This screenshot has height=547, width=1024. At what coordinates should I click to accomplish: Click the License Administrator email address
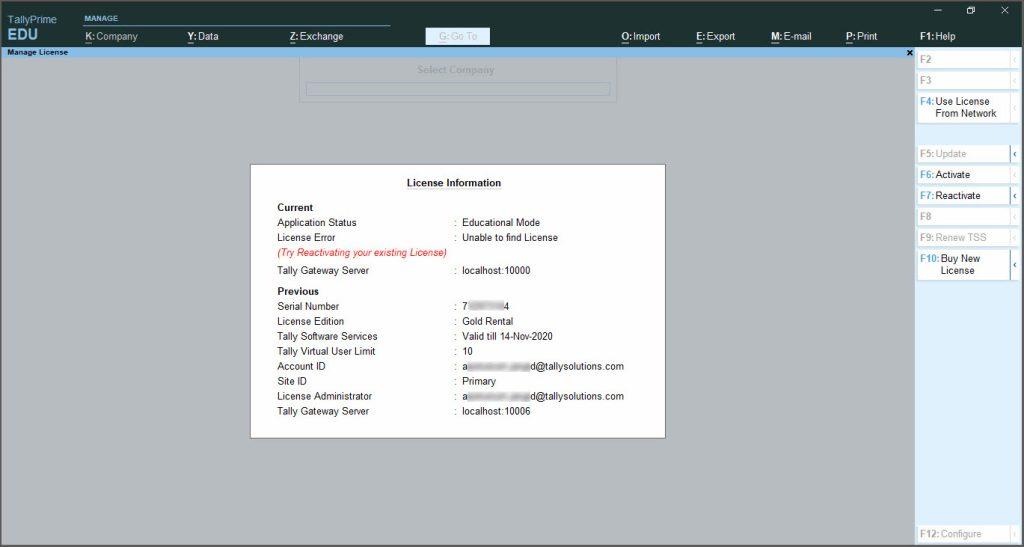tap(543, 396)
